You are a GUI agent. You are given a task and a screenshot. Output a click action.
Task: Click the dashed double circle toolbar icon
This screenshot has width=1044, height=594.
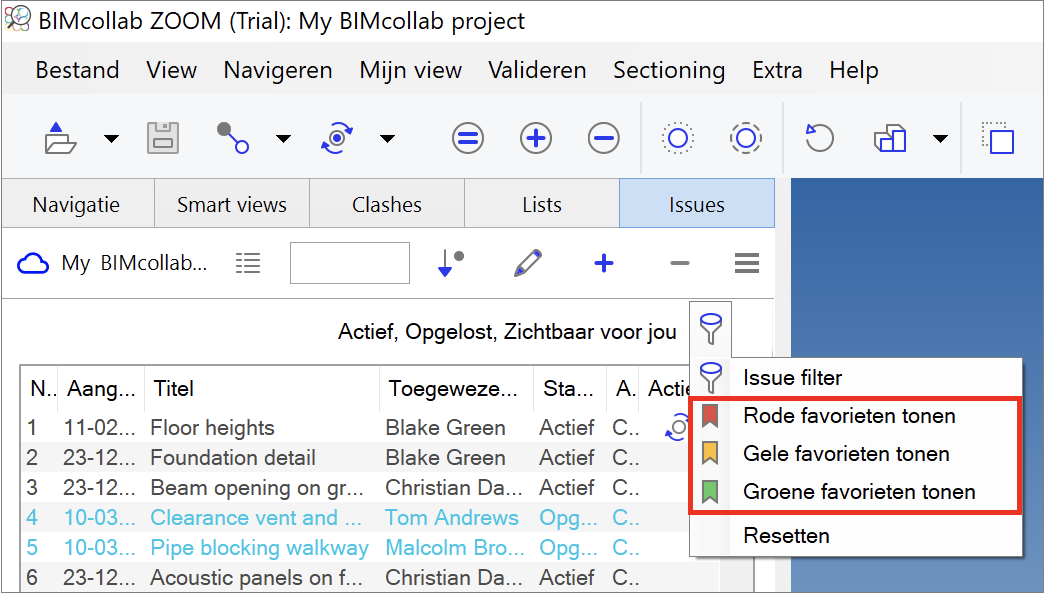746,139
